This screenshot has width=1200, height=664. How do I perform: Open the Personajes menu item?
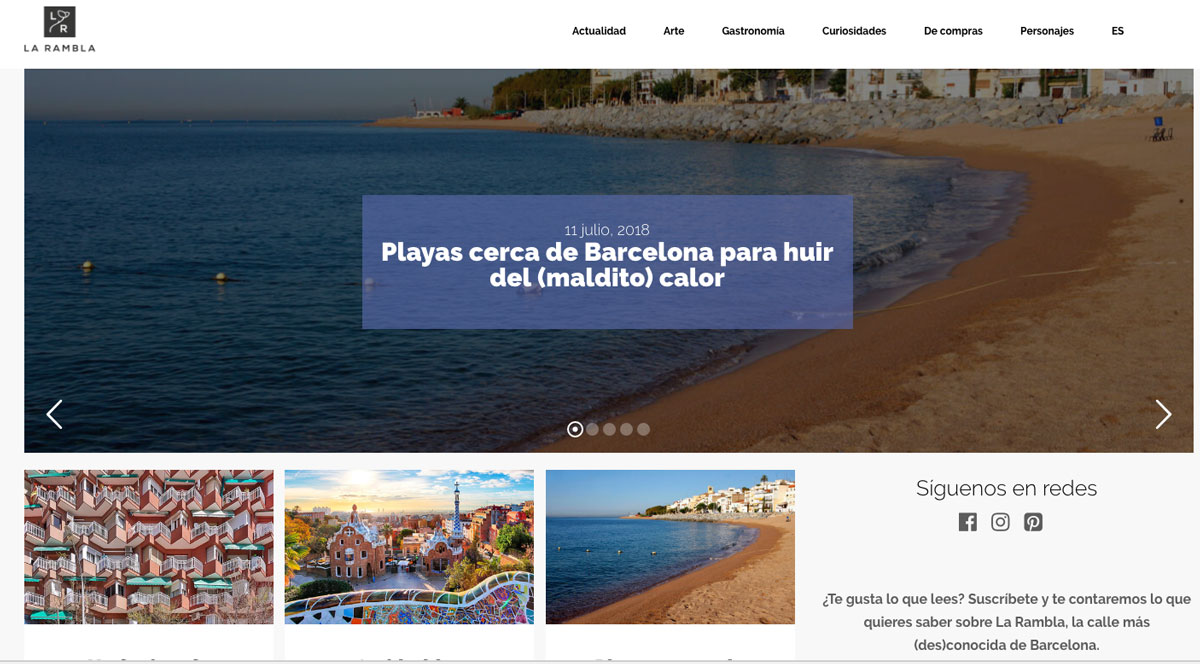point(1047,31)
